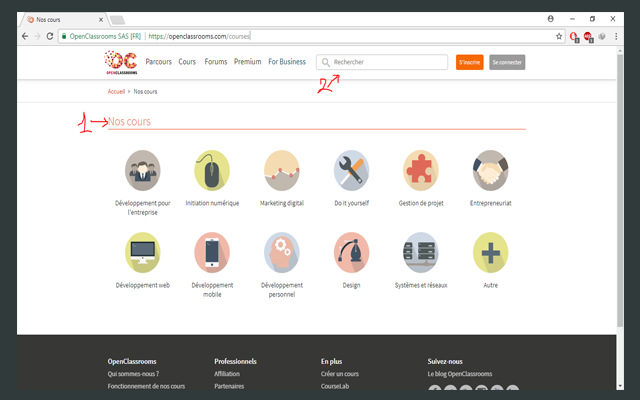Open the Parcours menu item

[x=158, y=62]
